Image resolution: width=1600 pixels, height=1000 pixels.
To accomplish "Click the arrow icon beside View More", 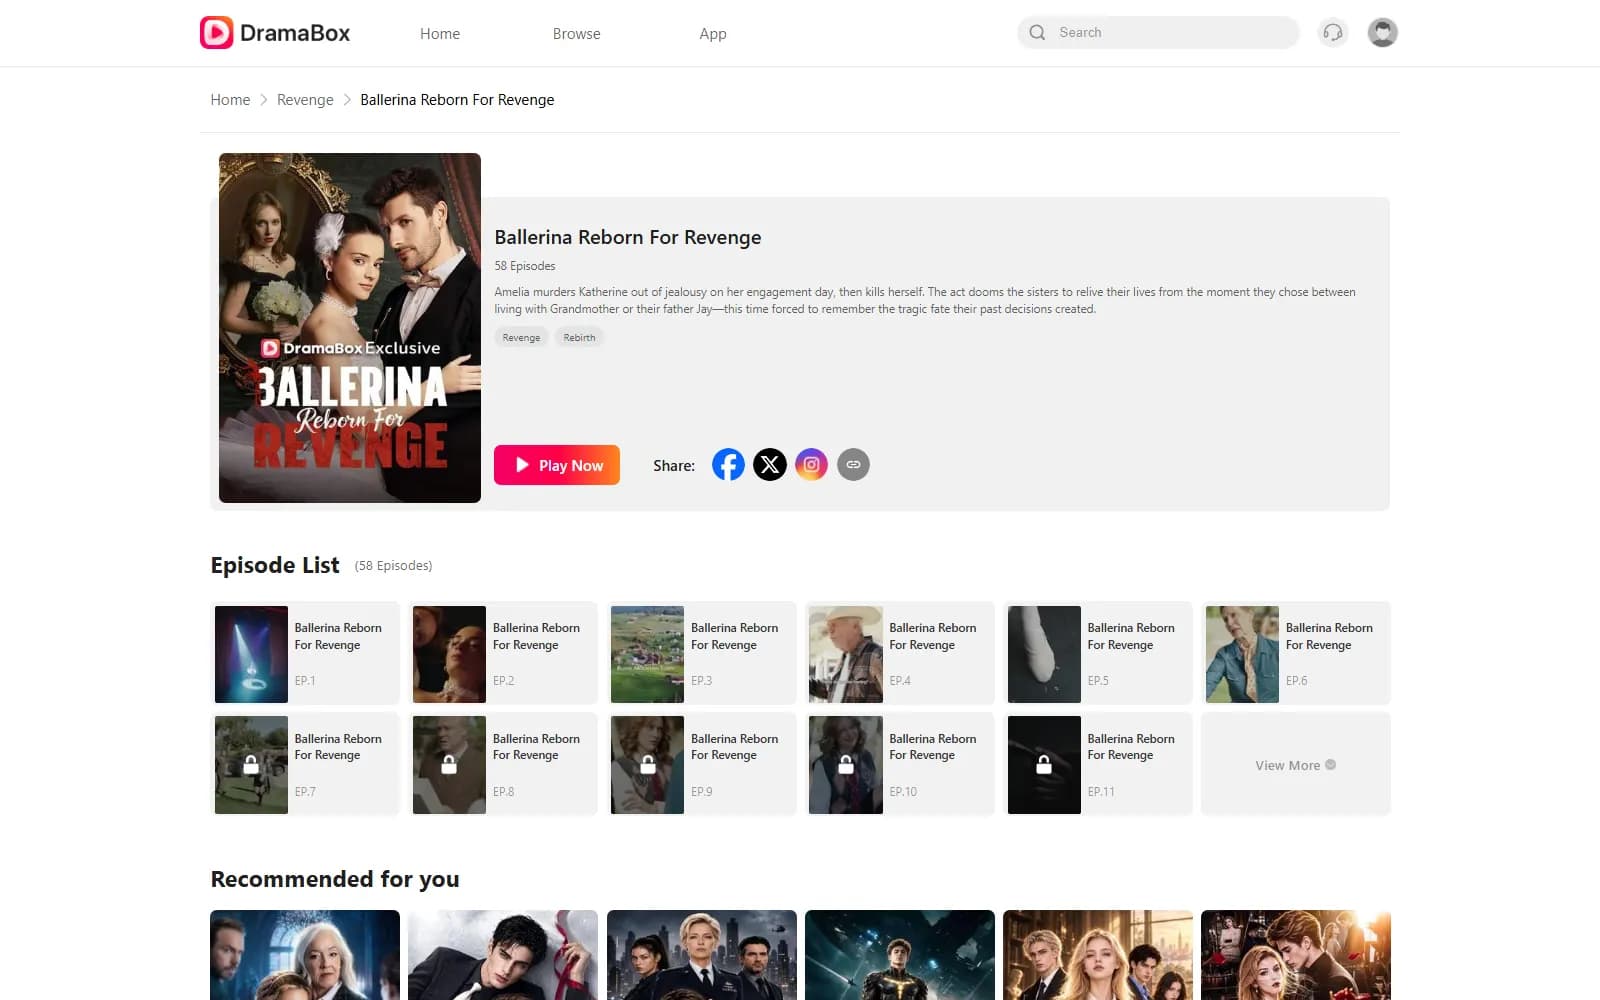I will point(1331,765).
